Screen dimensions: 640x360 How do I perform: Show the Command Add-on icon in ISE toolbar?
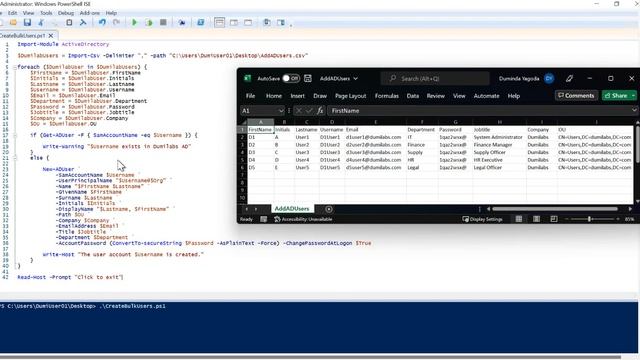[x=281, y=23]
